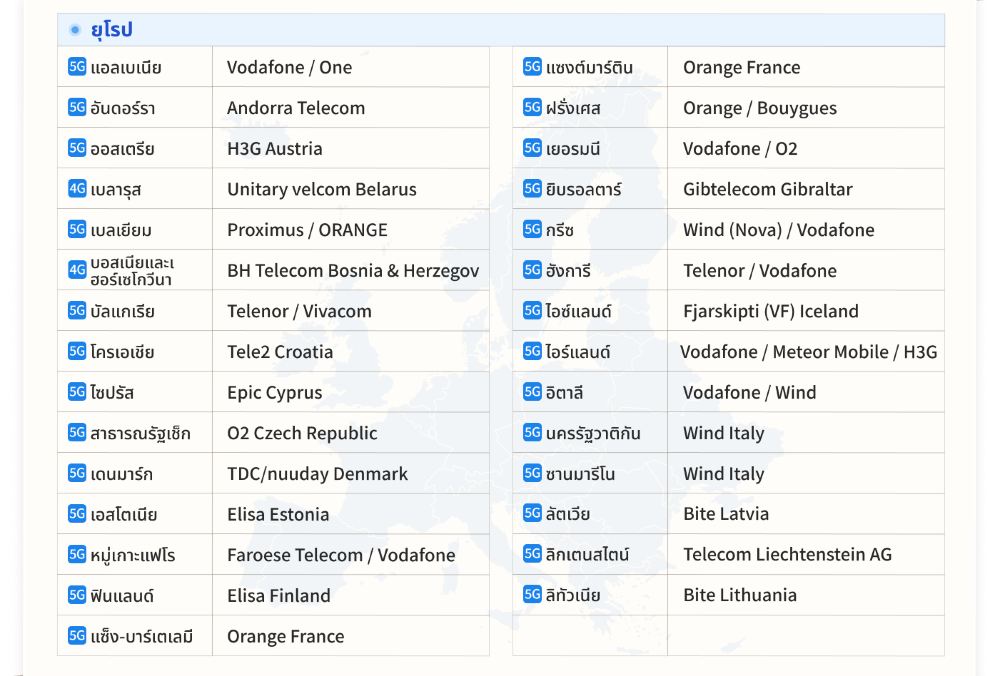Click the country name นครรัฐวาติกัน
1000x676 pixels.
593,433
